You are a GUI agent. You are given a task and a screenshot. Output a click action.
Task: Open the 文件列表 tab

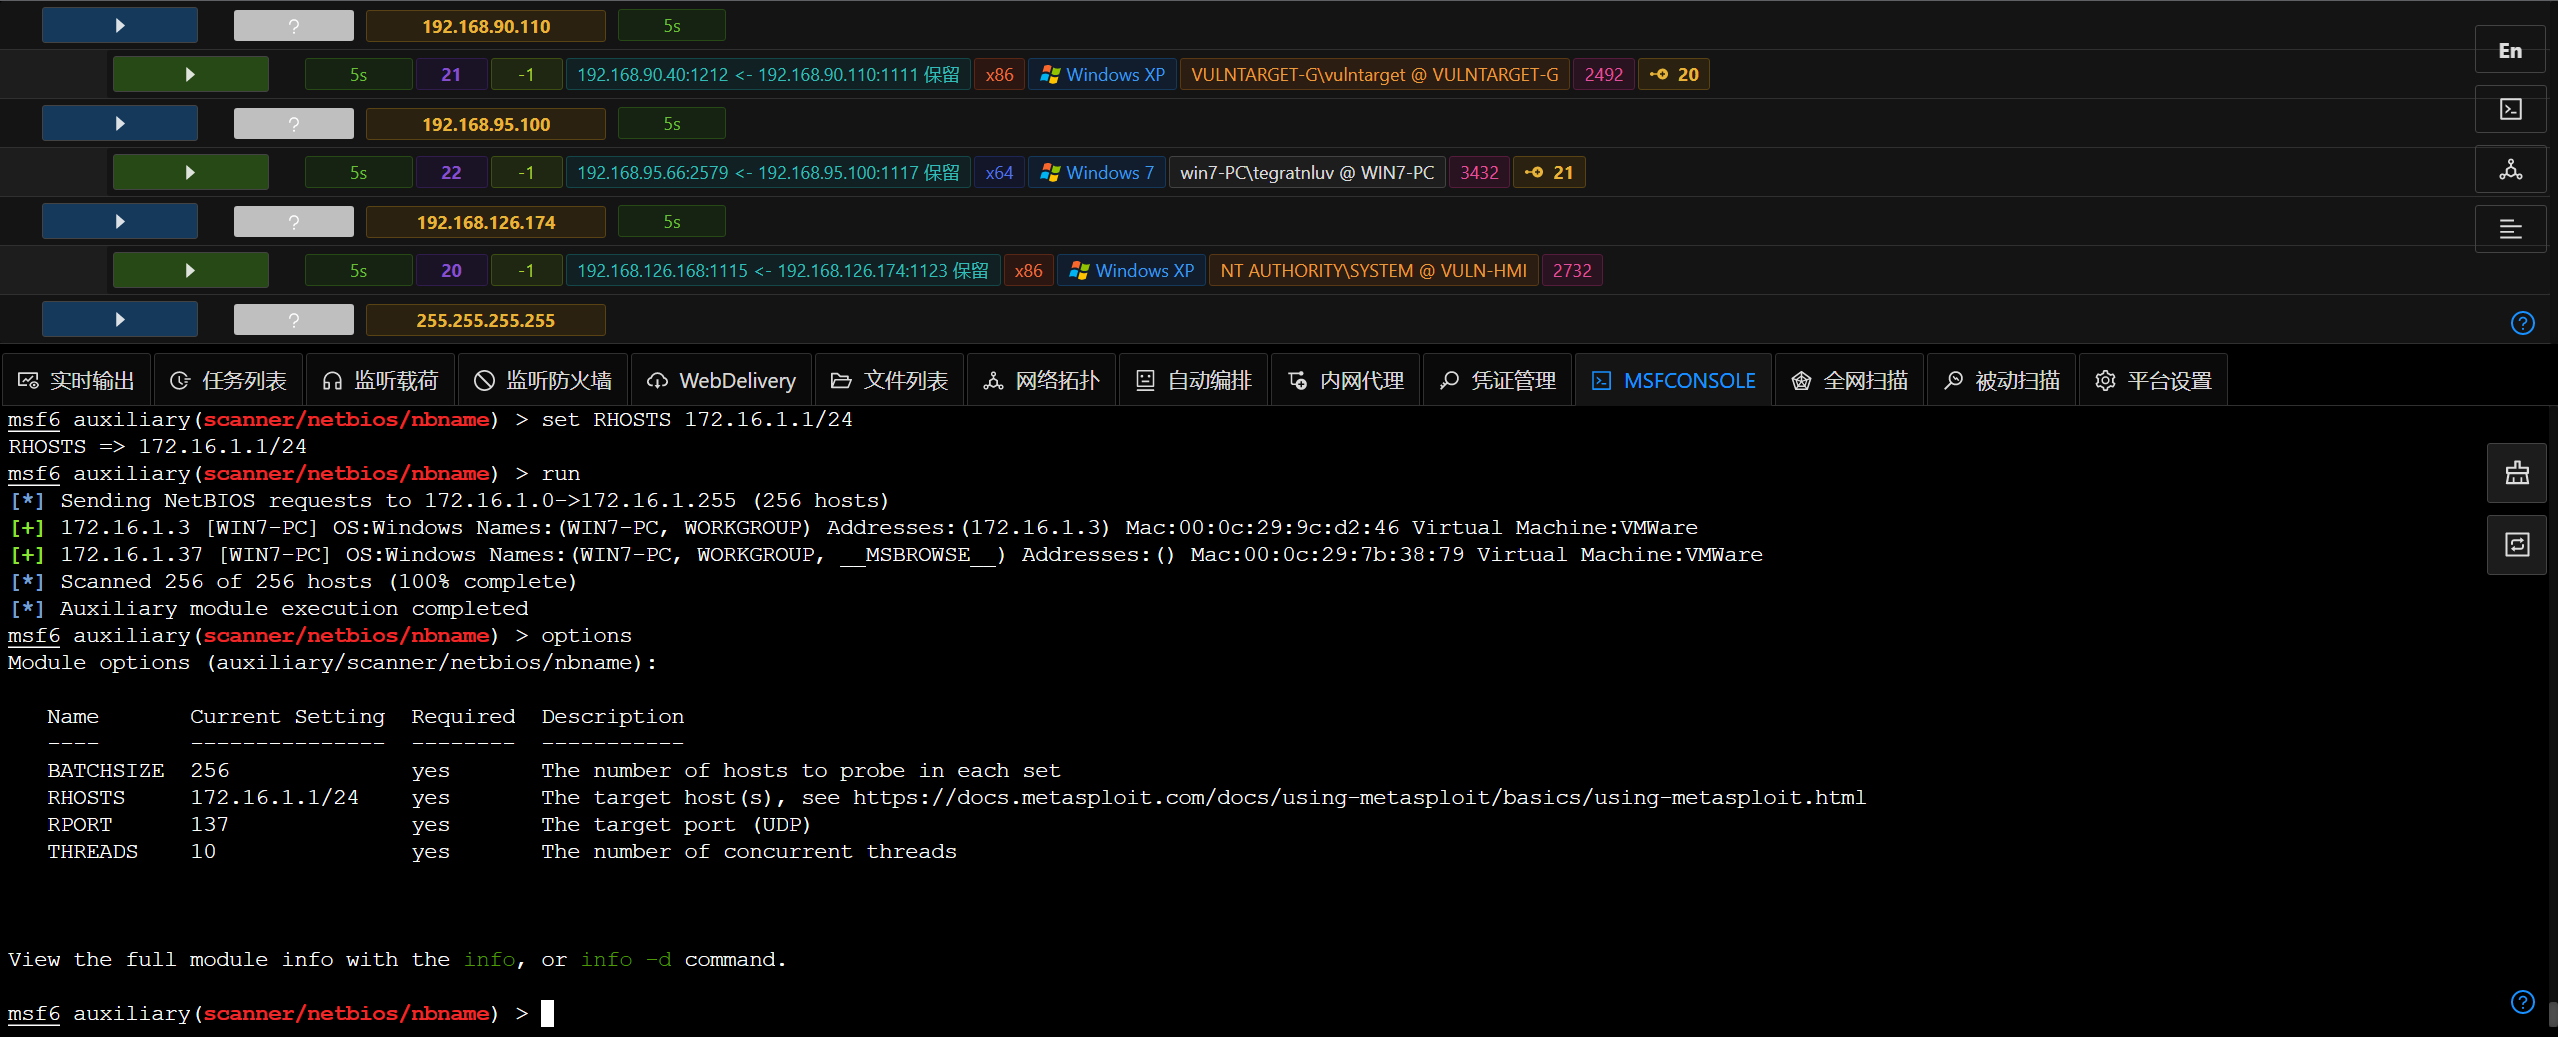tap(889, 381)
